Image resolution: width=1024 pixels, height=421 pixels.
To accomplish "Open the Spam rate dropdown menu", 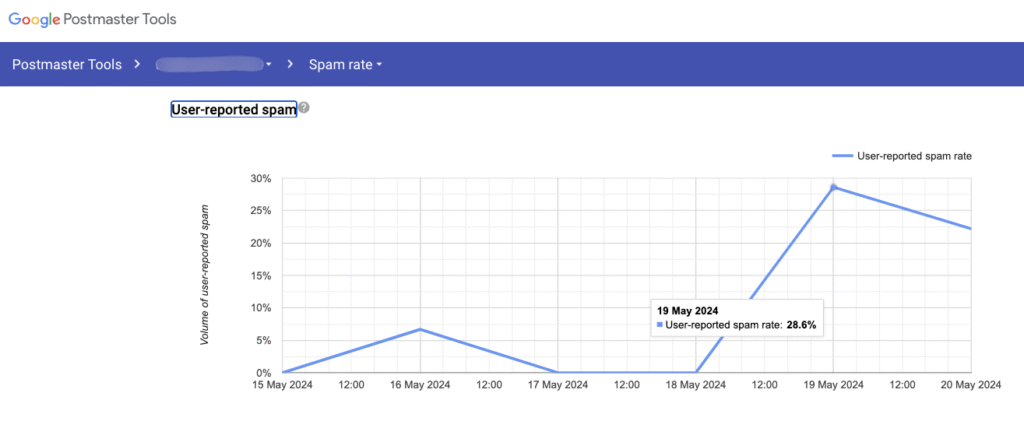I will pos(344,65).
